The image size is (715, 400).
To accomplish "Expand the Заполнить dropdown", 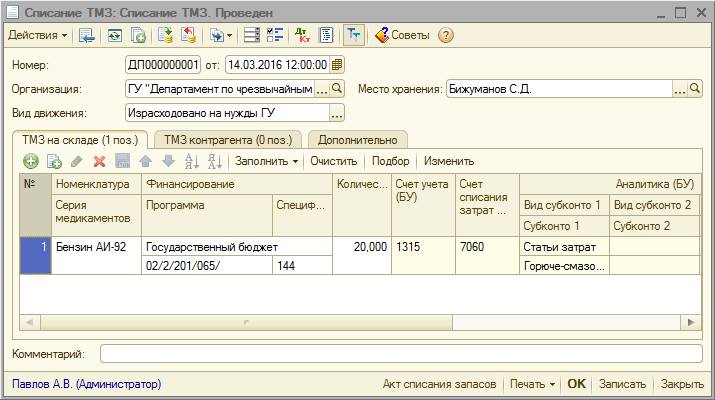I will [x=266, y=161].
